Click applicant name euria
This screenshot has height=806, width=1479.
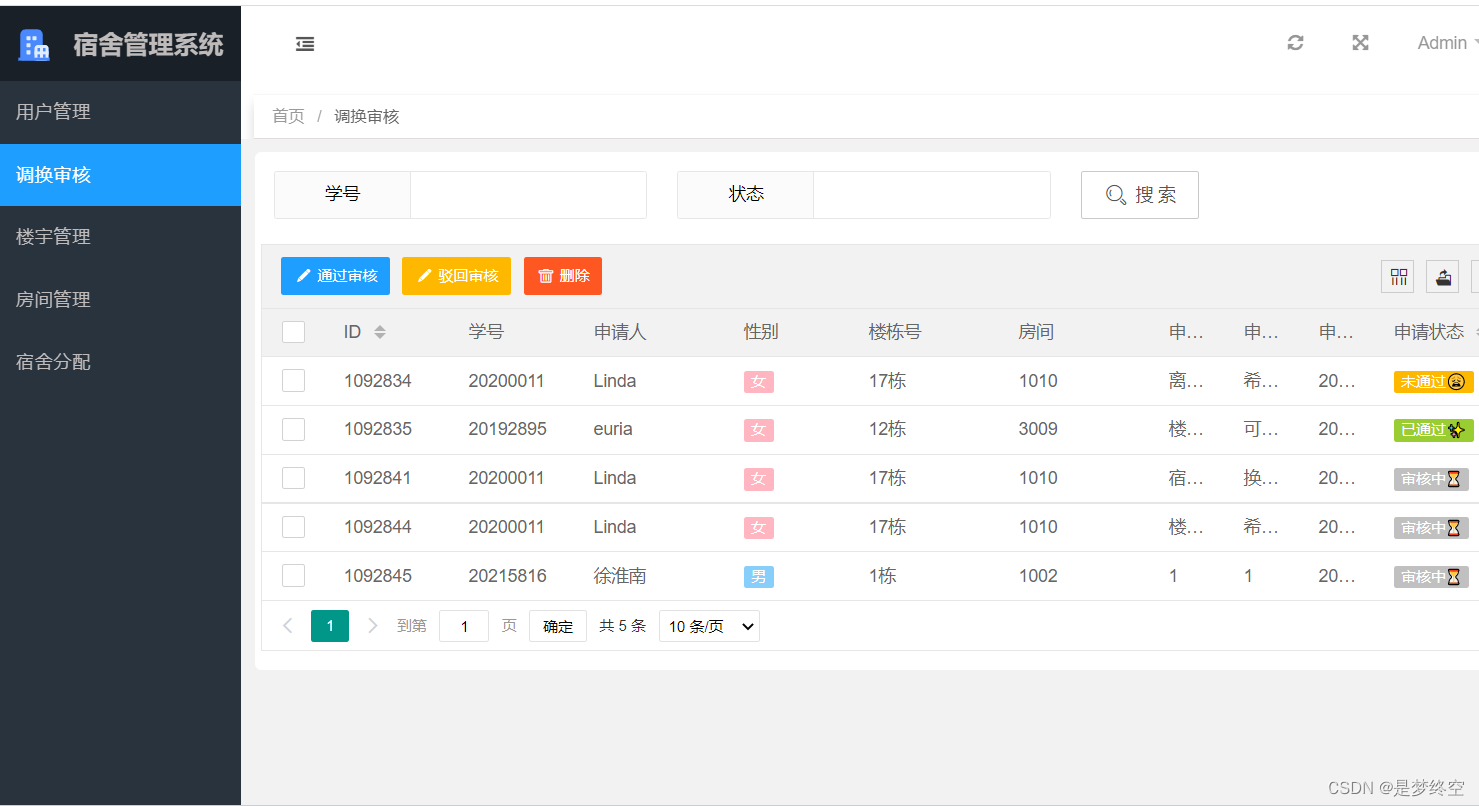pos(613,429)
